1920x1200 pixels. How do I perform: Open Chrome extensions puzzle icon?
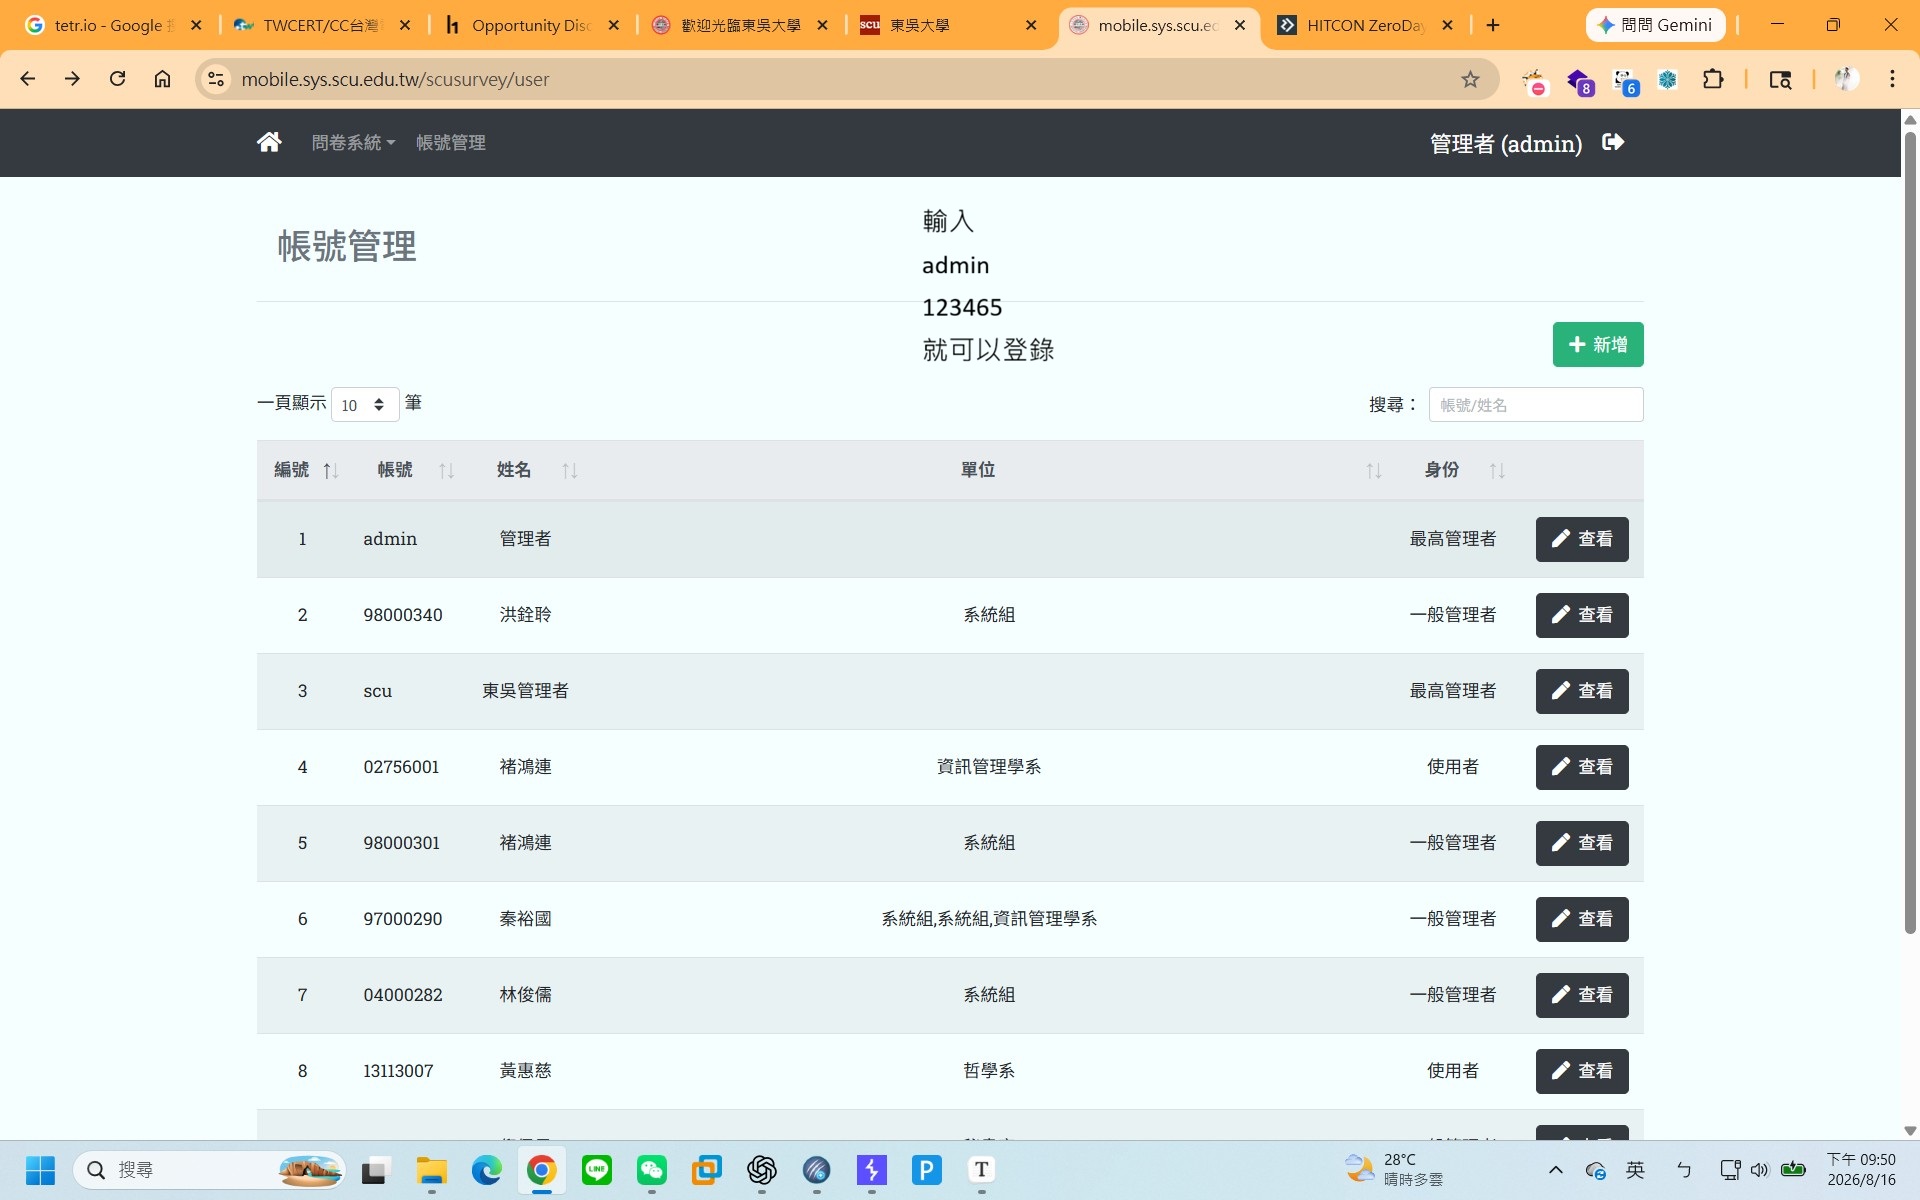[x=1713, y=79]
